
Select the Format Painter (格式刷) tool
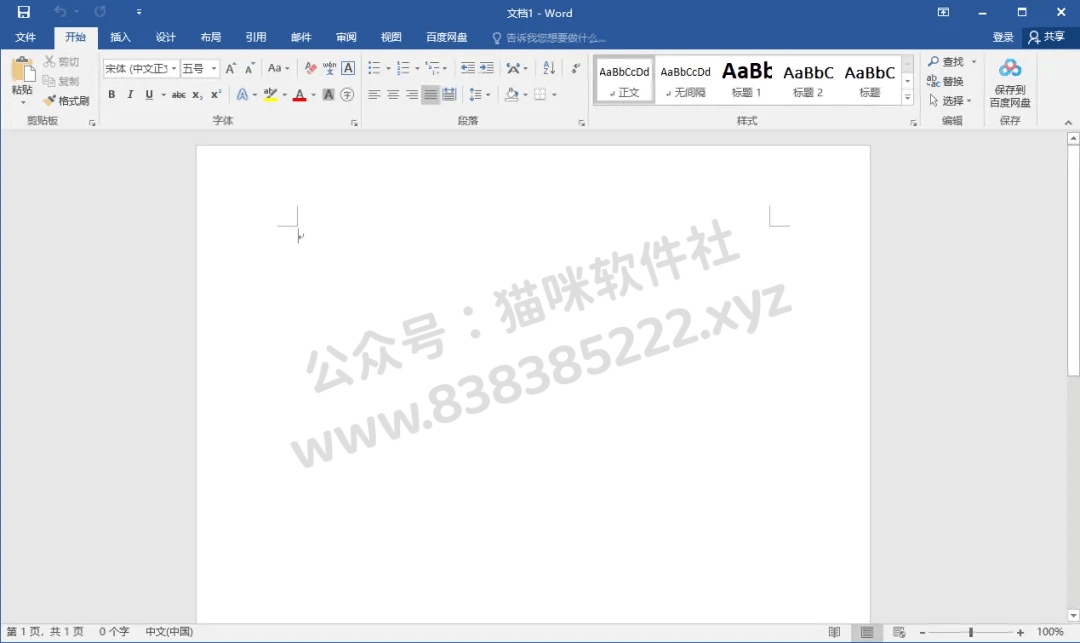click(66, 101)
